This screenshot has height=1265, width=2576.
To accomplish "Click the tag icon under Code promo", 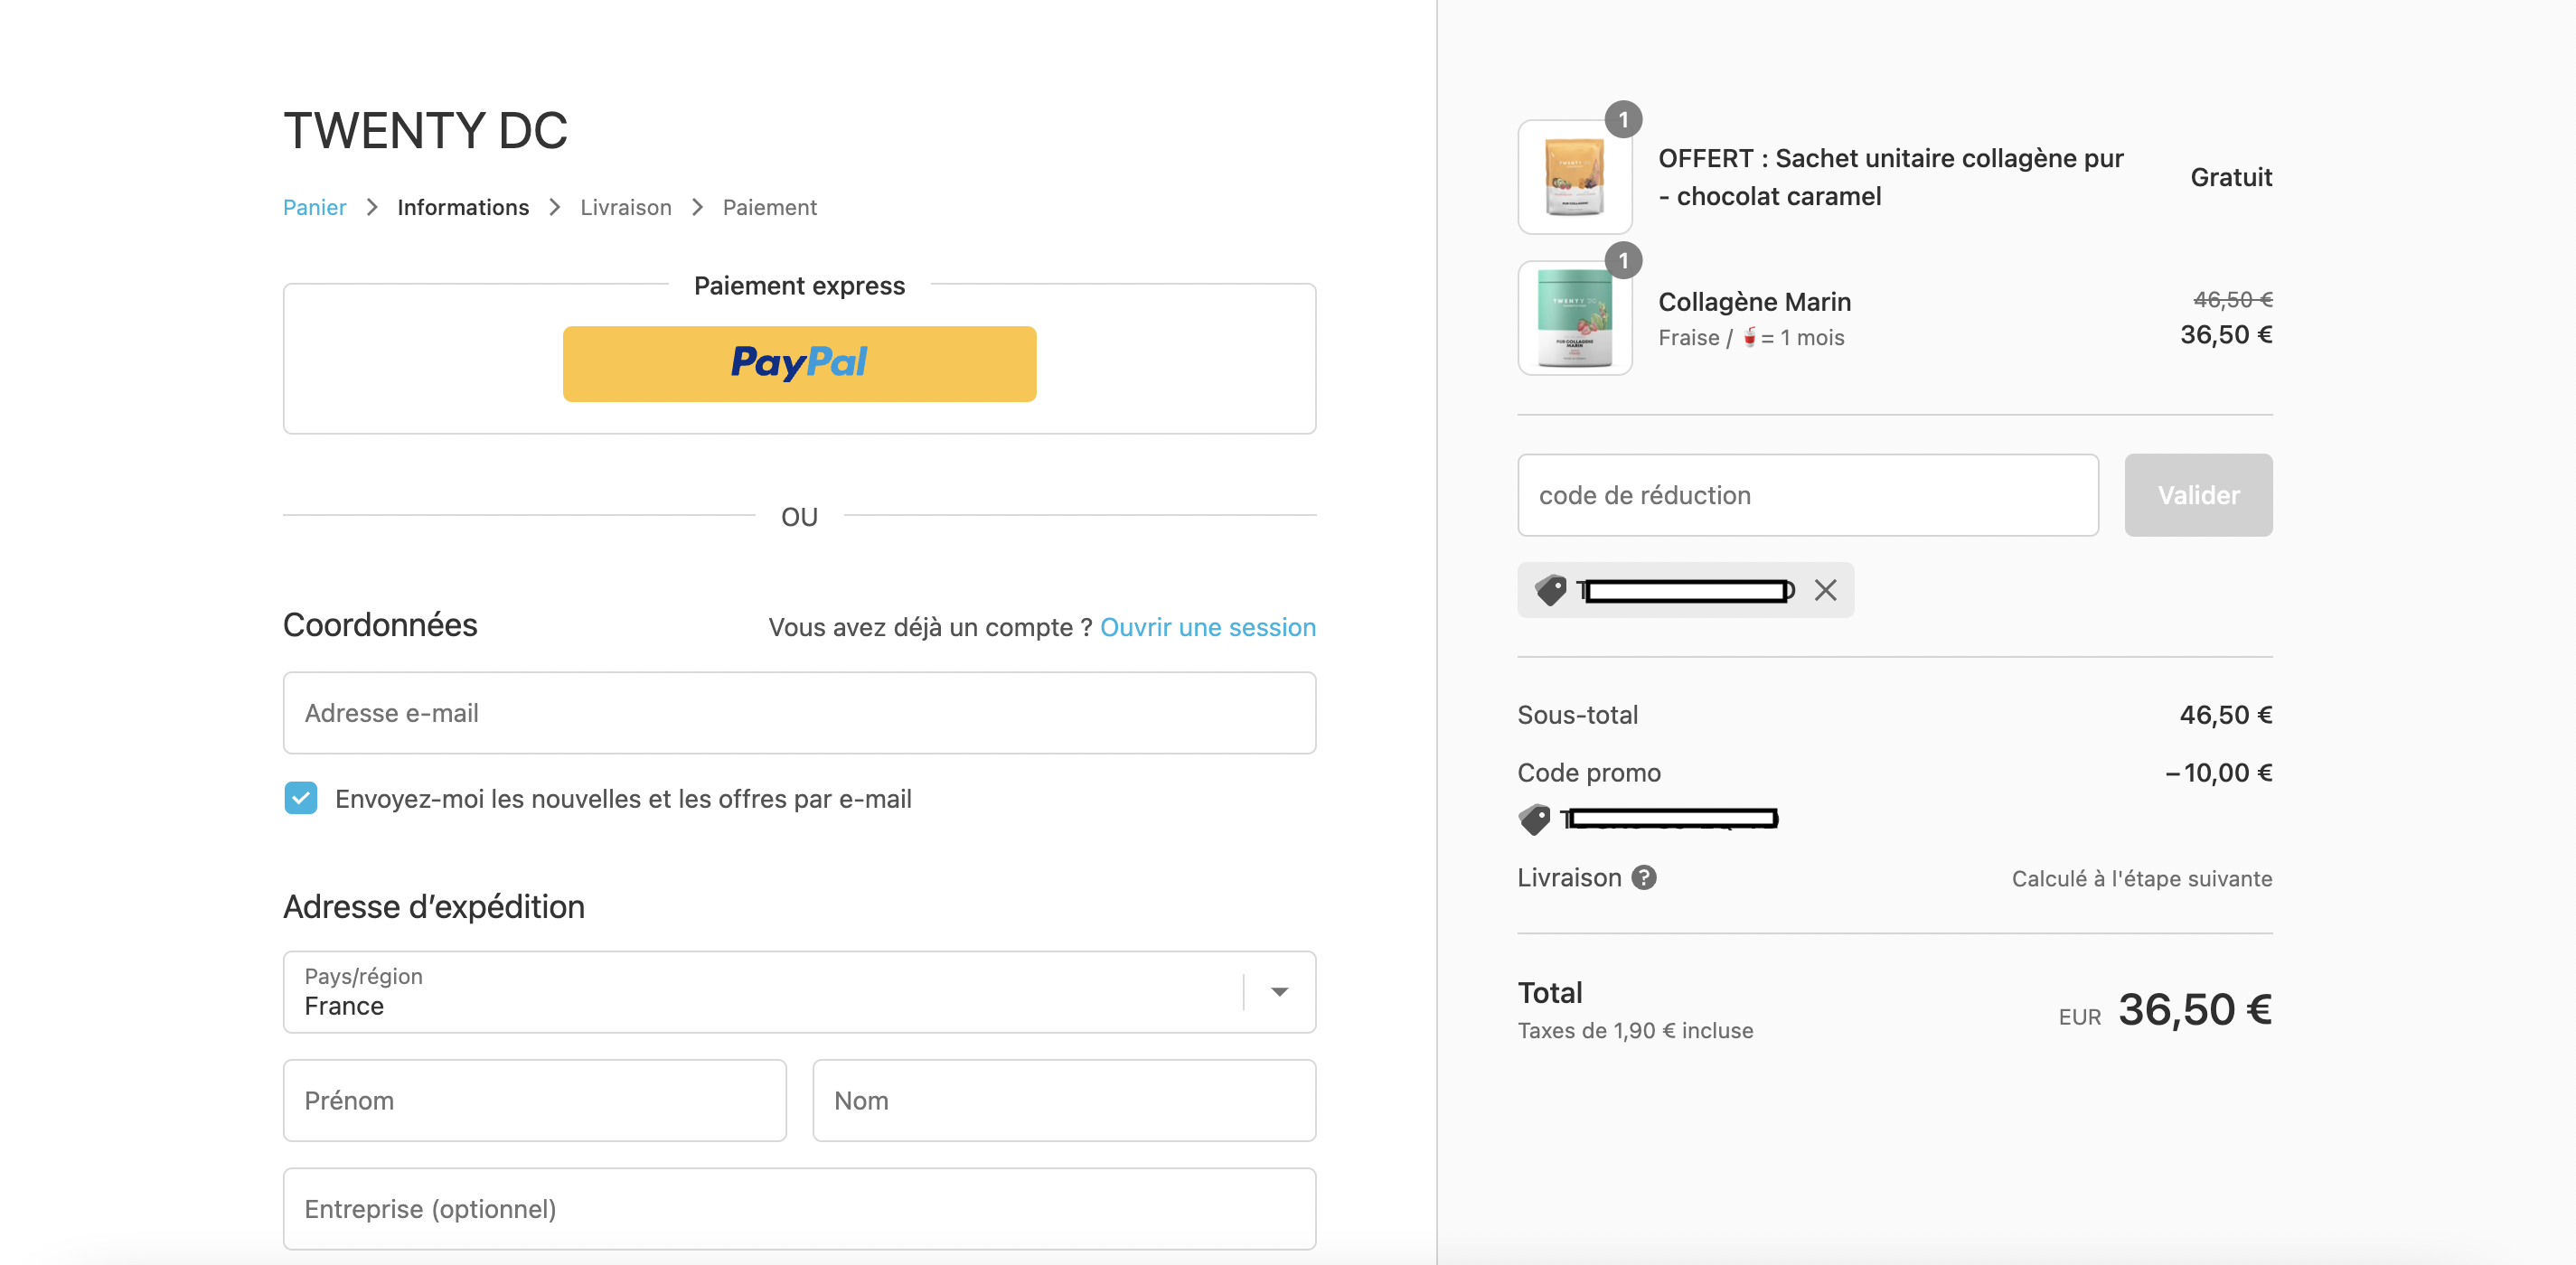I will (1534, 819).
